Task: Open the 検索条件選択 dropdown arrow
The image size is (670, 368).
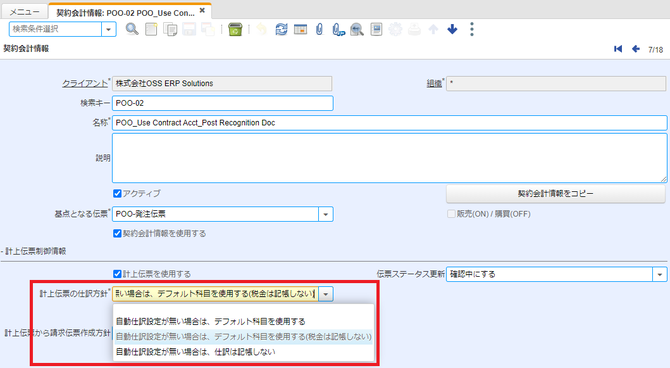Action: (109, 29)
